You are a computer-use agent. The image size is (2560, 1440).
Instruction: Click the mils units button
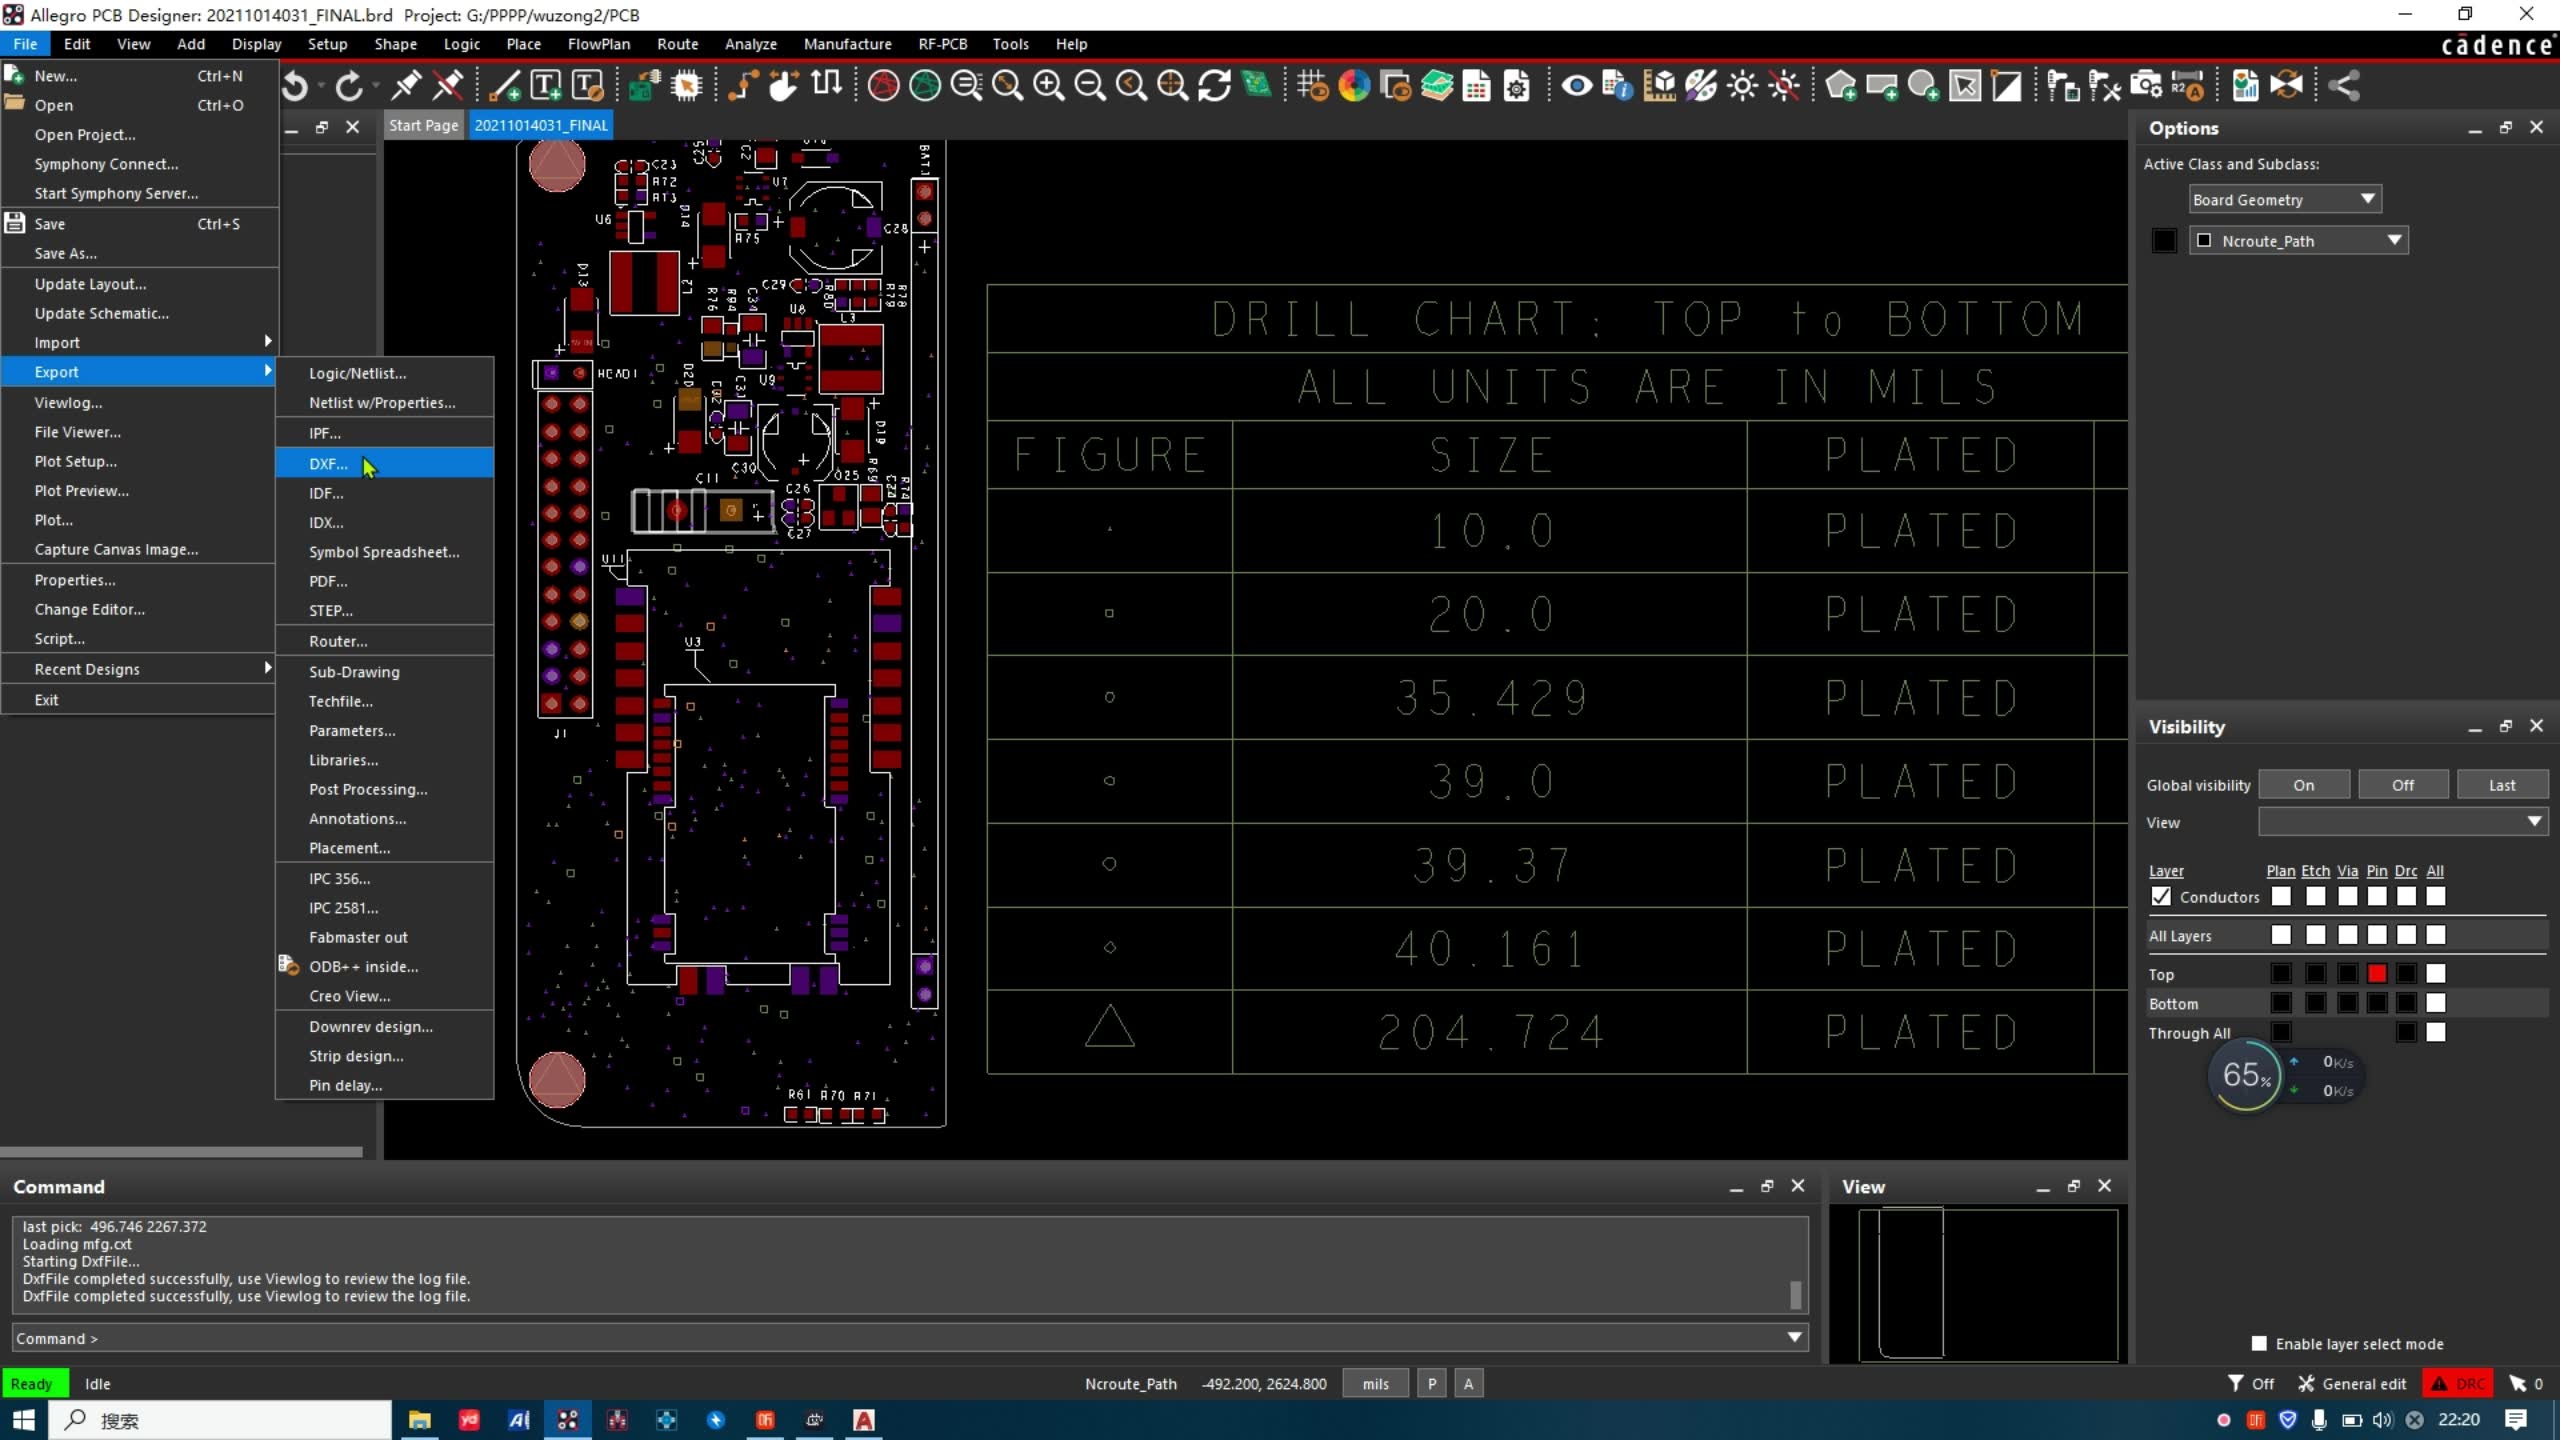(x=1375, y=1384)
